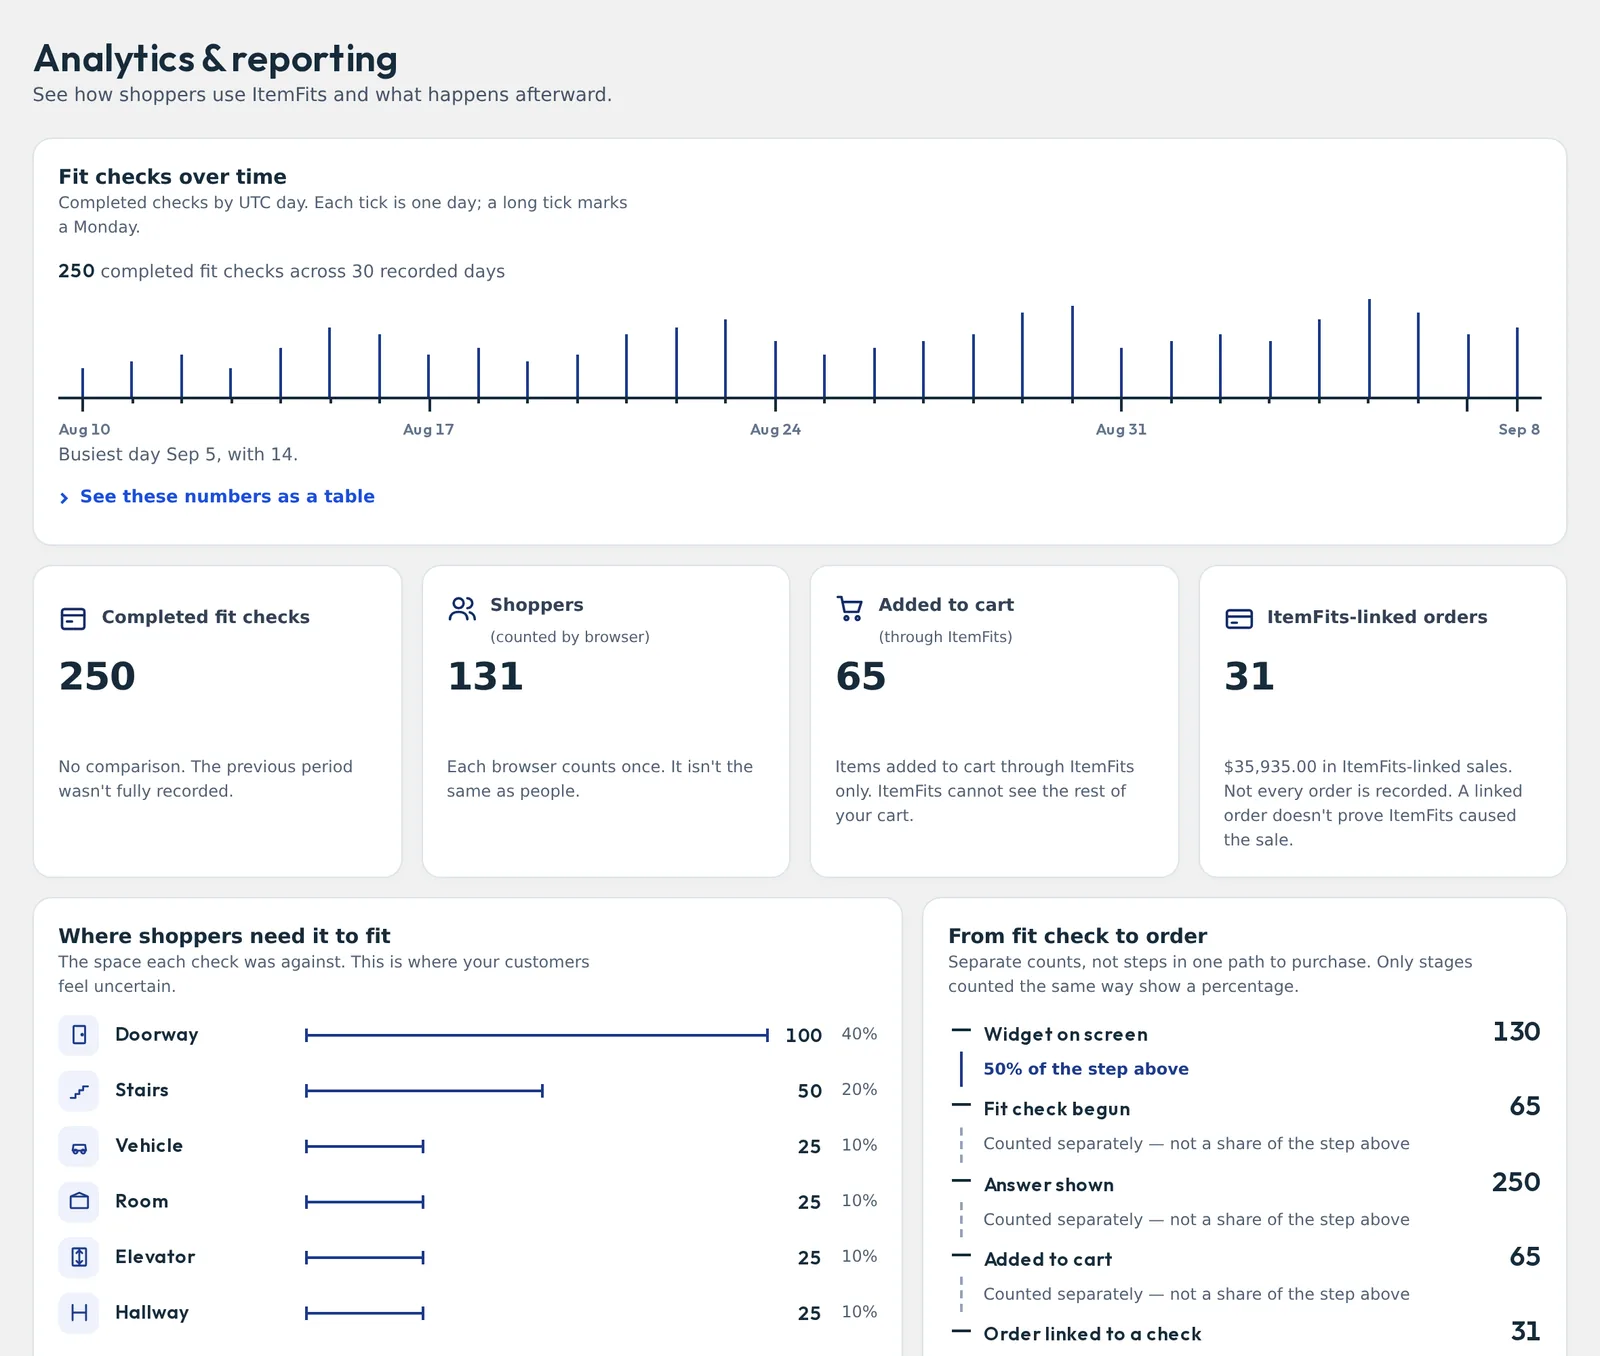Click the Doorway bar showing 100
The height and width of the screenshot is (1356, 1600).
[537, 1035]
